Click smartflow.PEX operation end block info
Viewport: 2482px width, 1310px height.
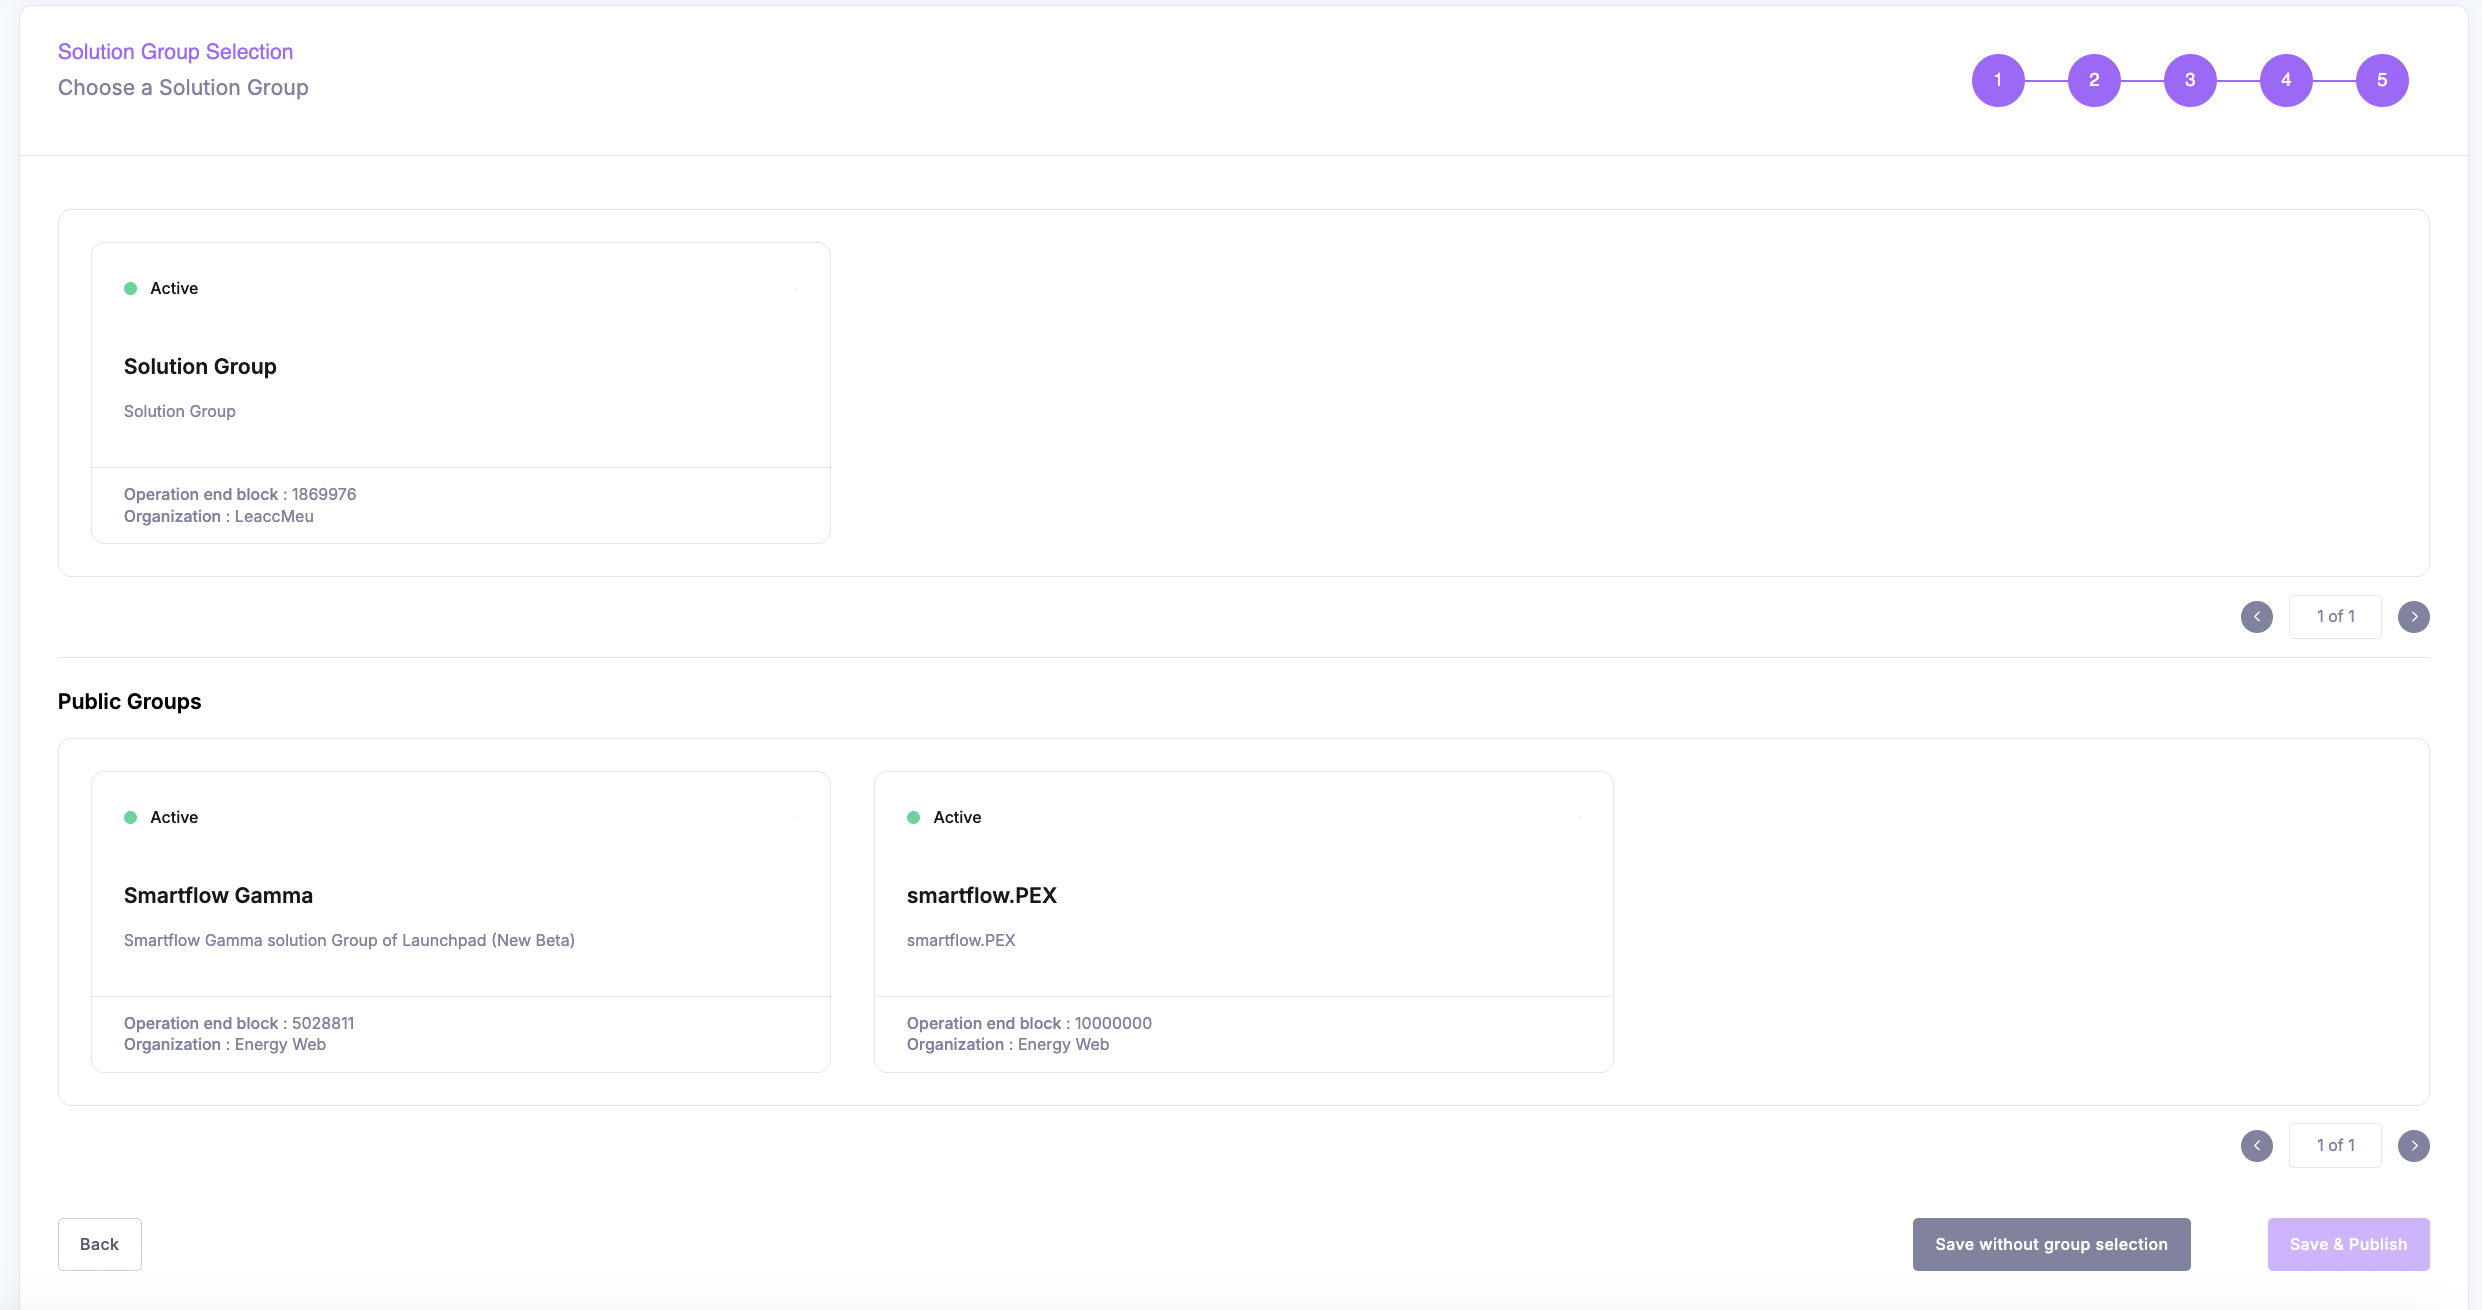point(1029,1023)
